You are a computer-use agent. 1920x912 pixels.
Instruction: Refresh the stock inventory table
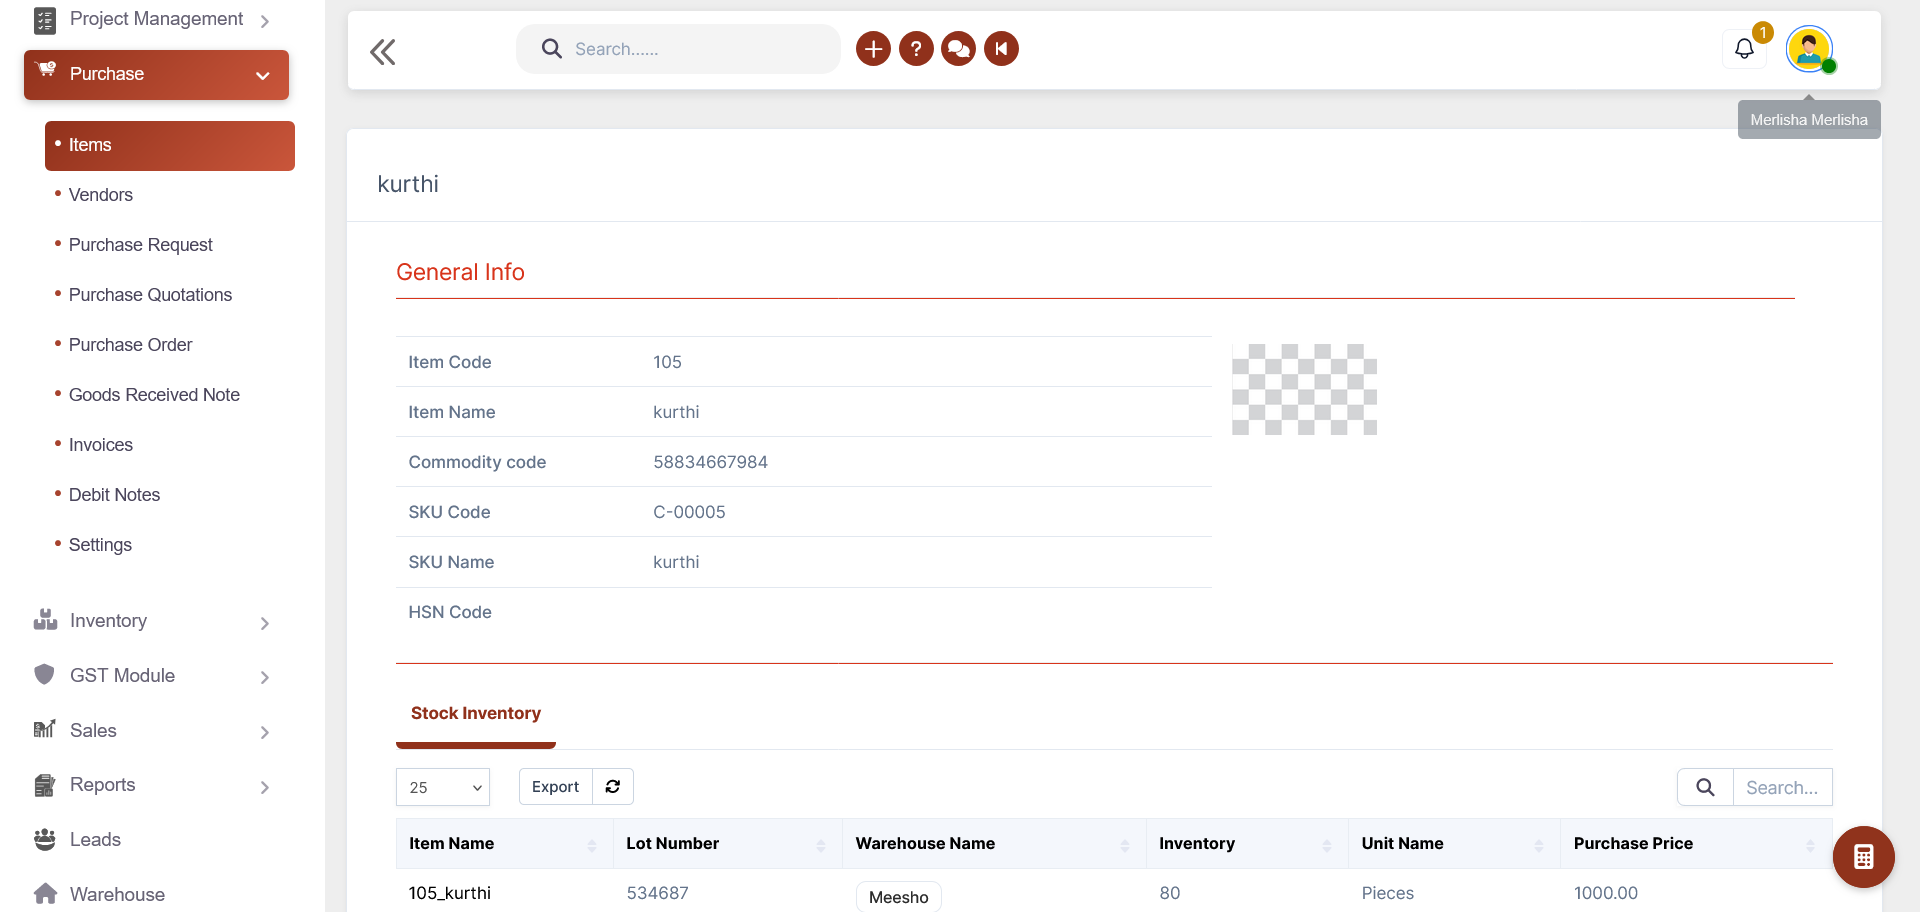(613, 787)
